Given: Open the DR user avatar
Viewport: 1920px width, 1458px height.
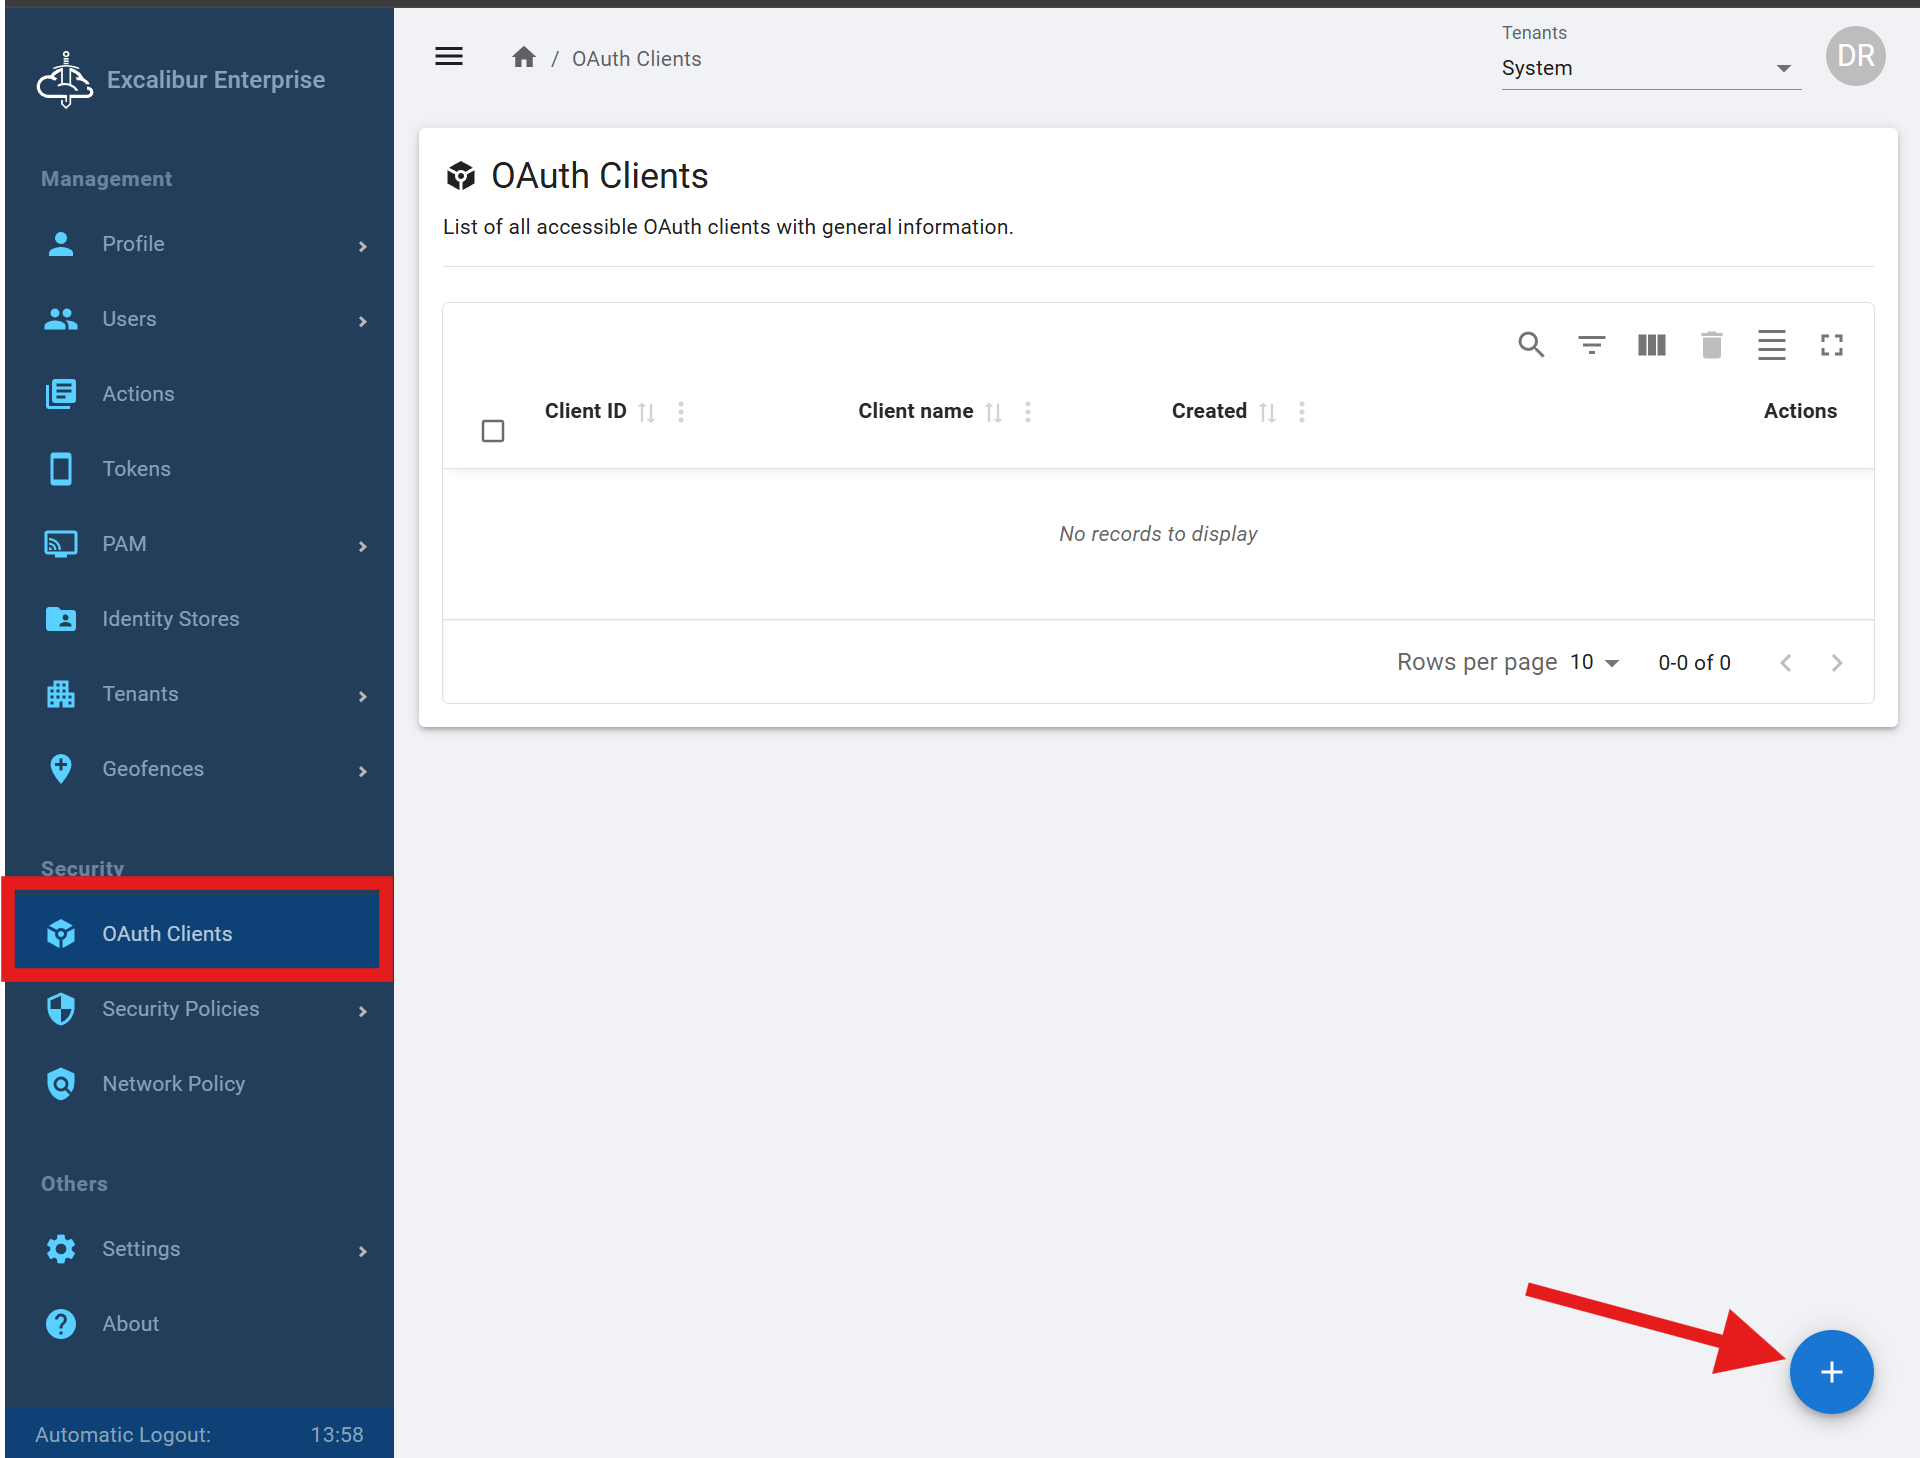Looking at the screenshot, I should 1855,56.
